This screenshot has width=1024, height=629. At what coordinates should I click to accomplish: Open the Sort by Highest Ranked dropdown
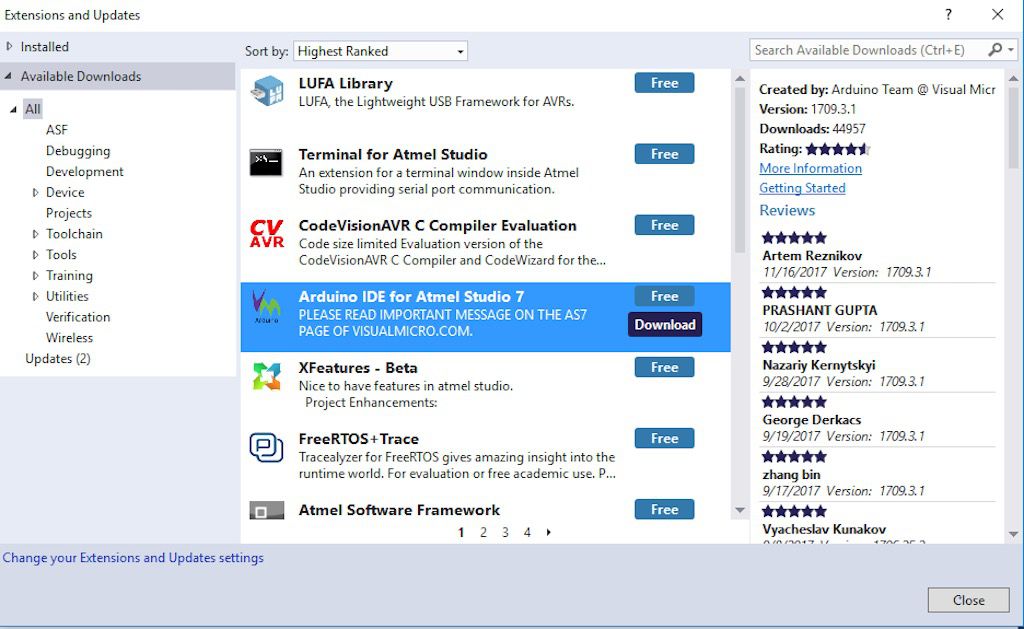pos(380,51)
